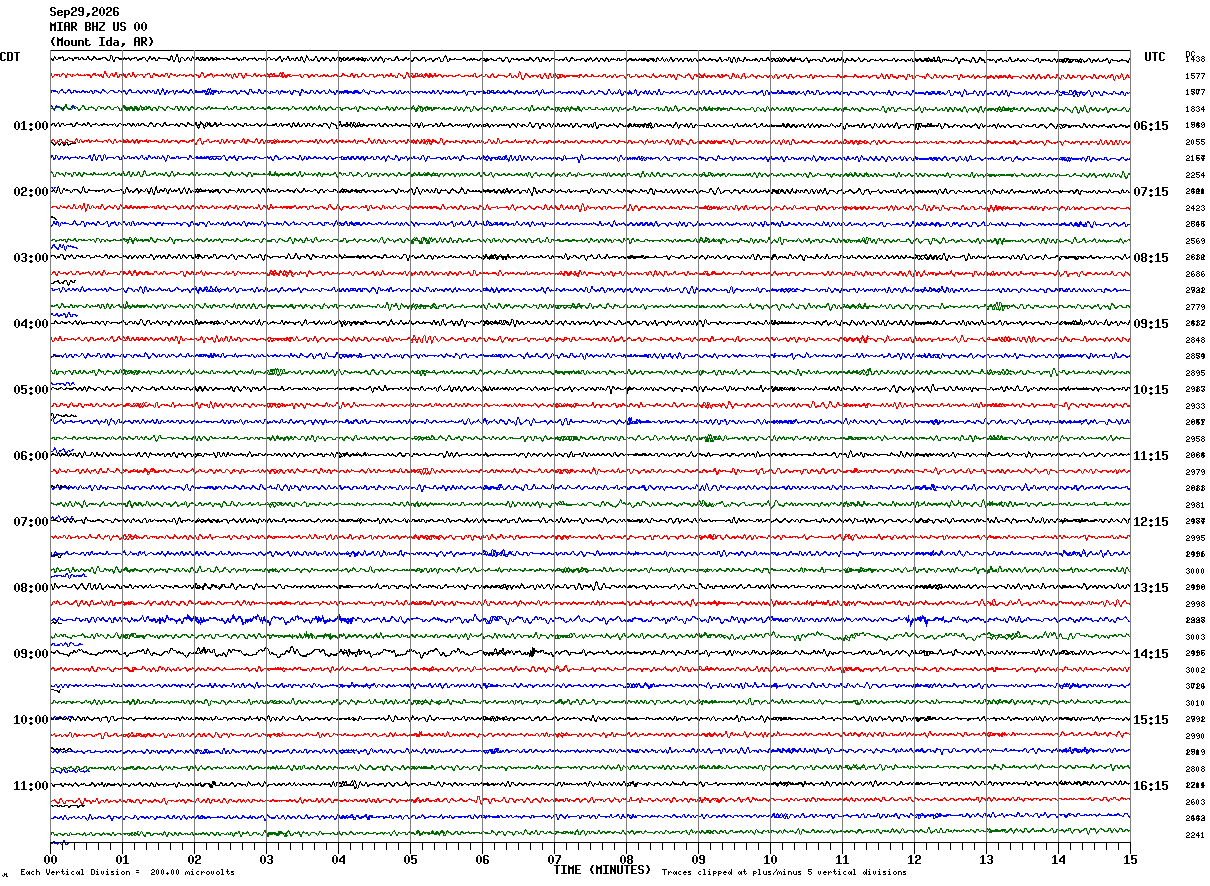Click the (Mount Ida, AR) location text

point(102,42)
